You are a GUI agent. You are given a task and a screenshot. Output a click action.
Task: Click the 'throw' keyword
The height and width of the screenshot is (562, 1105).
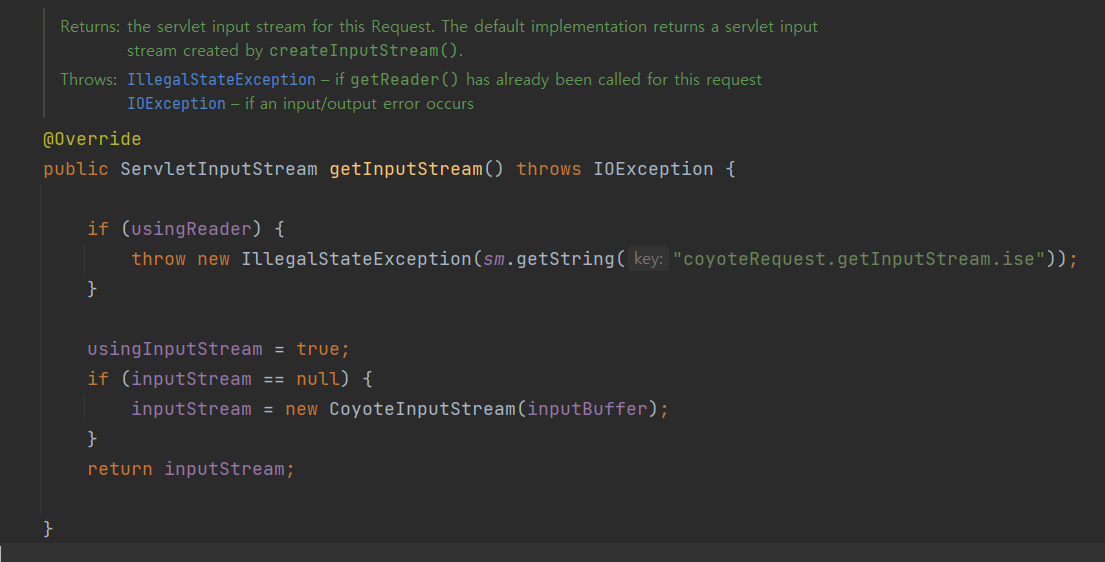tap(159, 259)
